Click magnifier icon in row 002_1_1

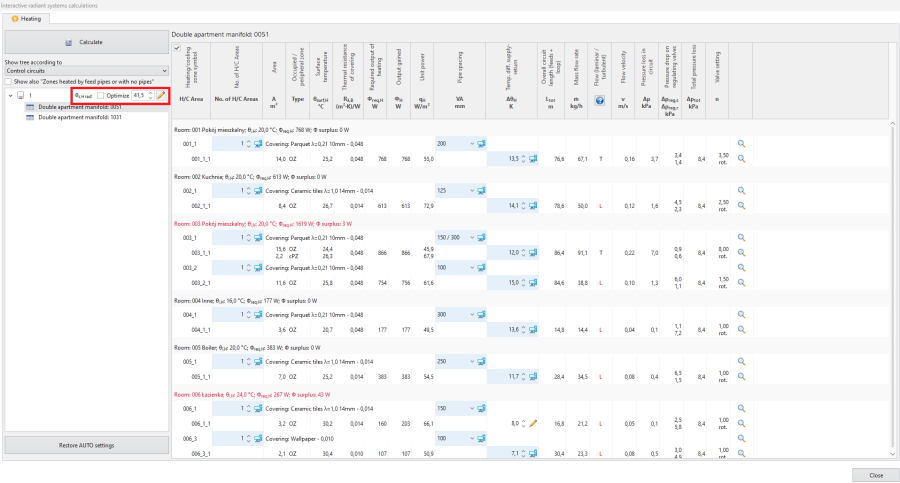coord(742,203)
